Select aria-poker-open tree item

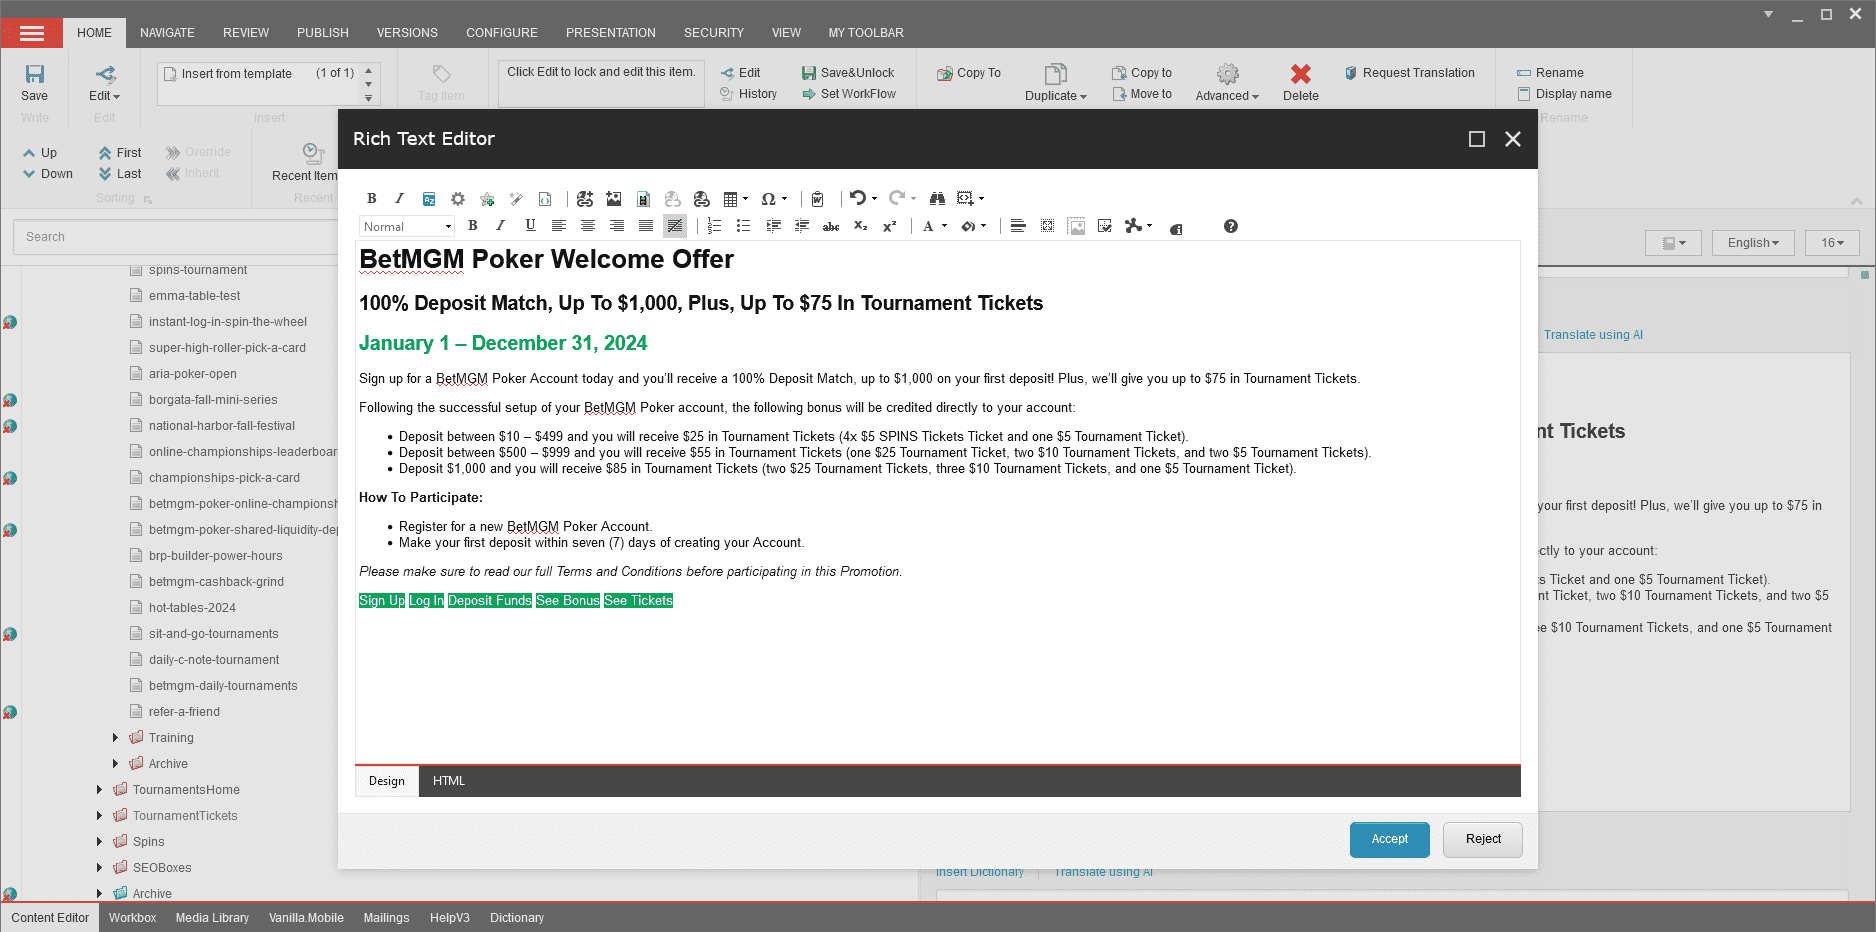coord(193,374)
